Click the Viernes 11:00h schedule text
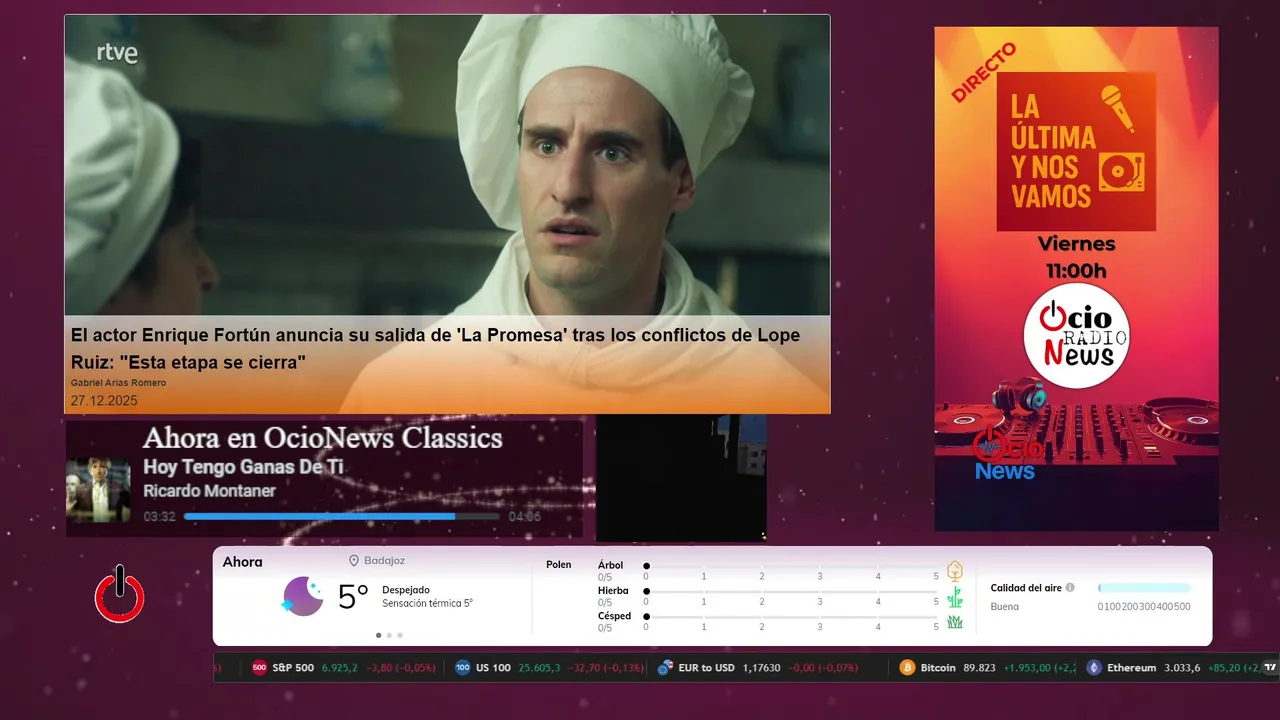1280x720 pixels. click(1076, 257)
